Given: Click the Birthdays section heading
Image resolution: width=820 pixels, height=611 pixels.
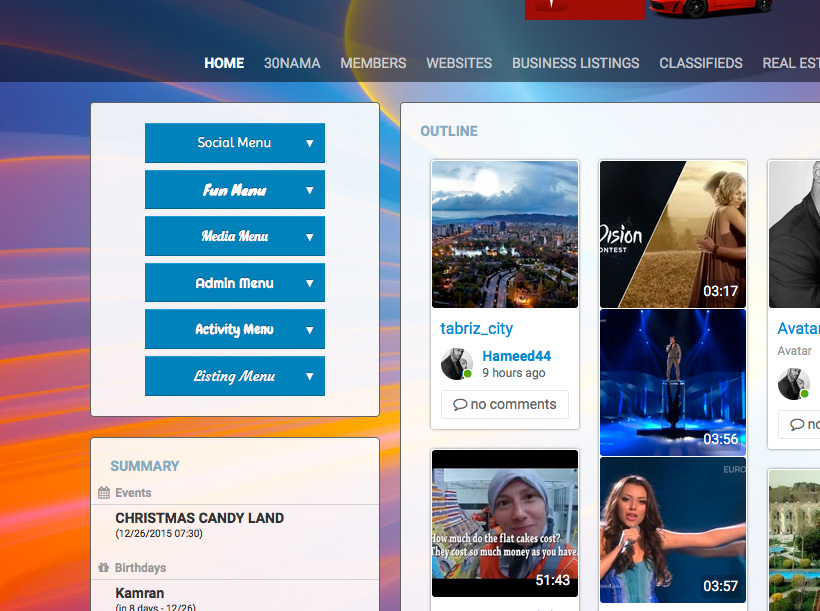Looking at the screenshot, I should click(140, 568).
